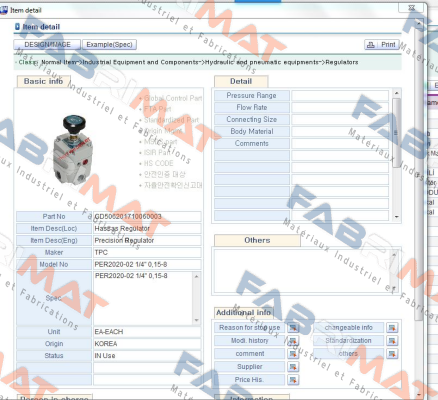Click the changeable info label
The width and height of the screenshot is (438, 400).
349,328
